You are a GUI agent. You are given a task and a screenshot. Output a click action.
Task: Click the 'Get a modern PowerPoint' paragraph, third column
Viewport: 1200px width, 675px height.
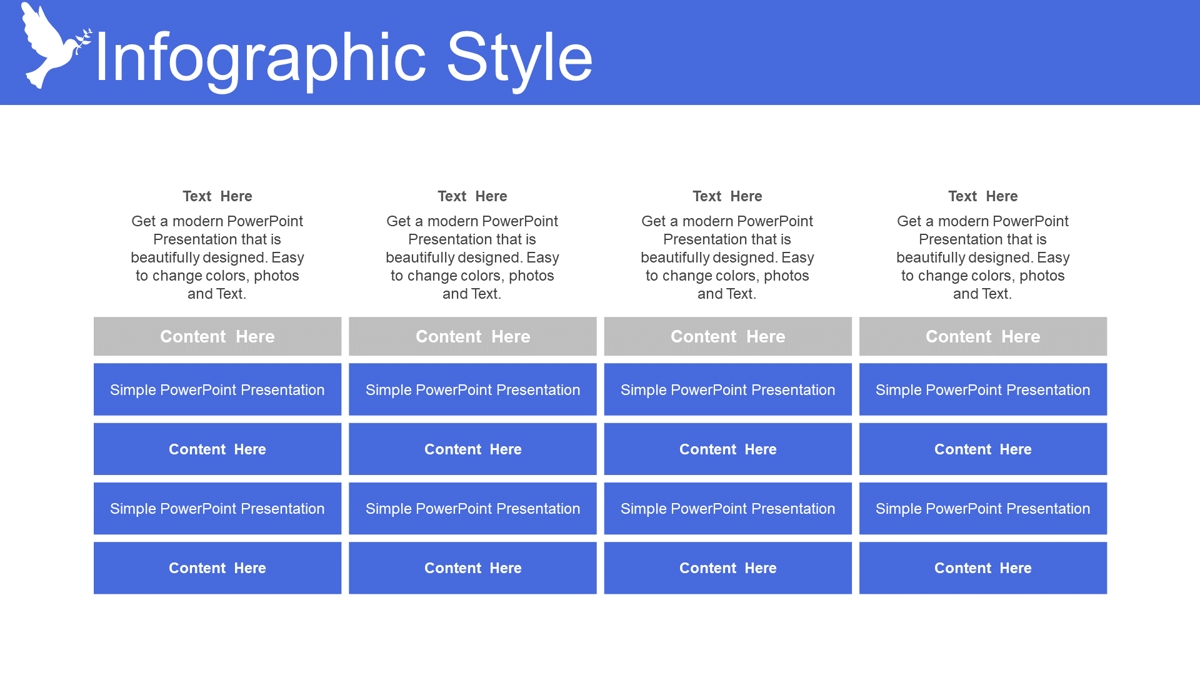(x=727, y=257)
